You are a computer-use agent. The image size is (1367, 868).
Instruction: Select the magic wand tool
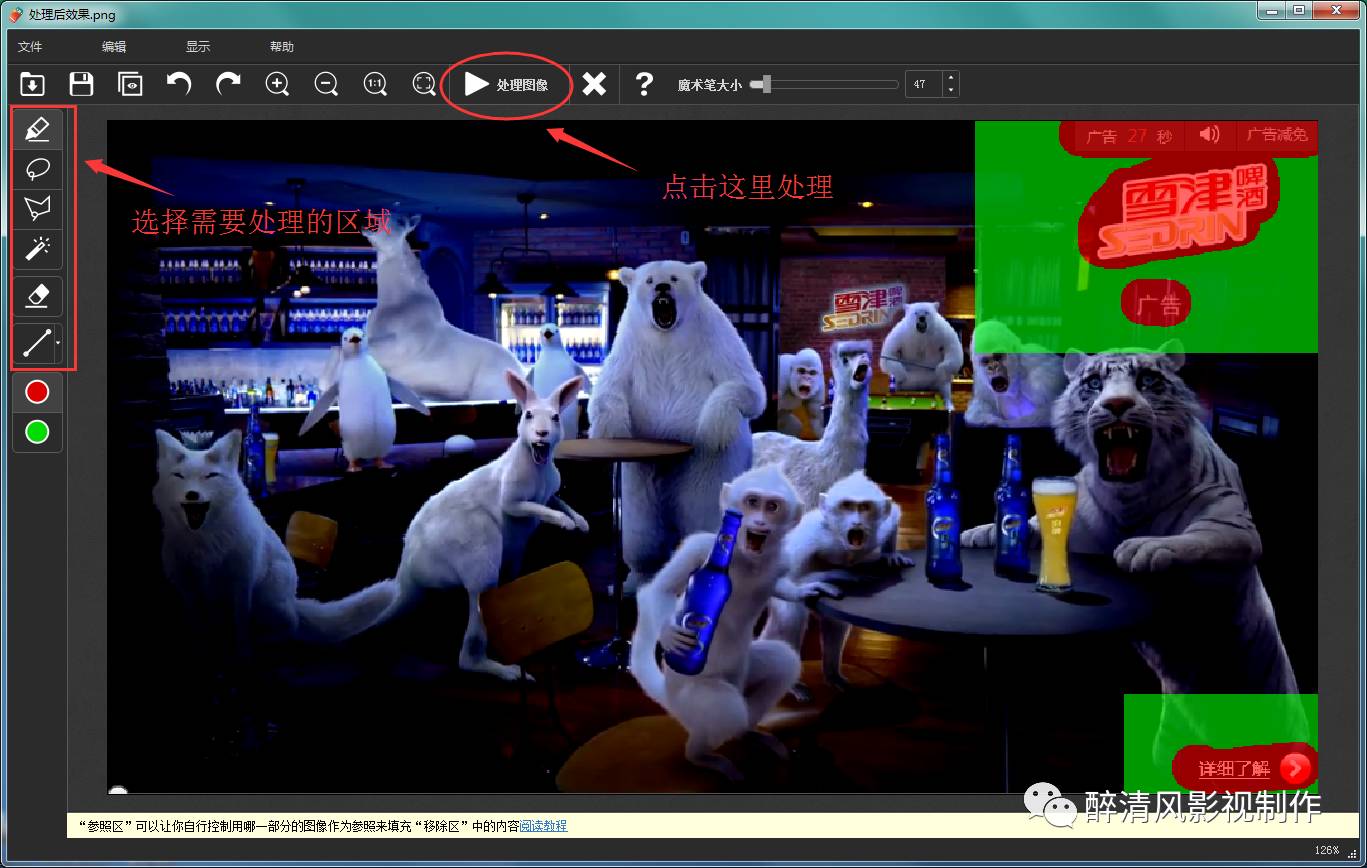click(x=37, y=249)
